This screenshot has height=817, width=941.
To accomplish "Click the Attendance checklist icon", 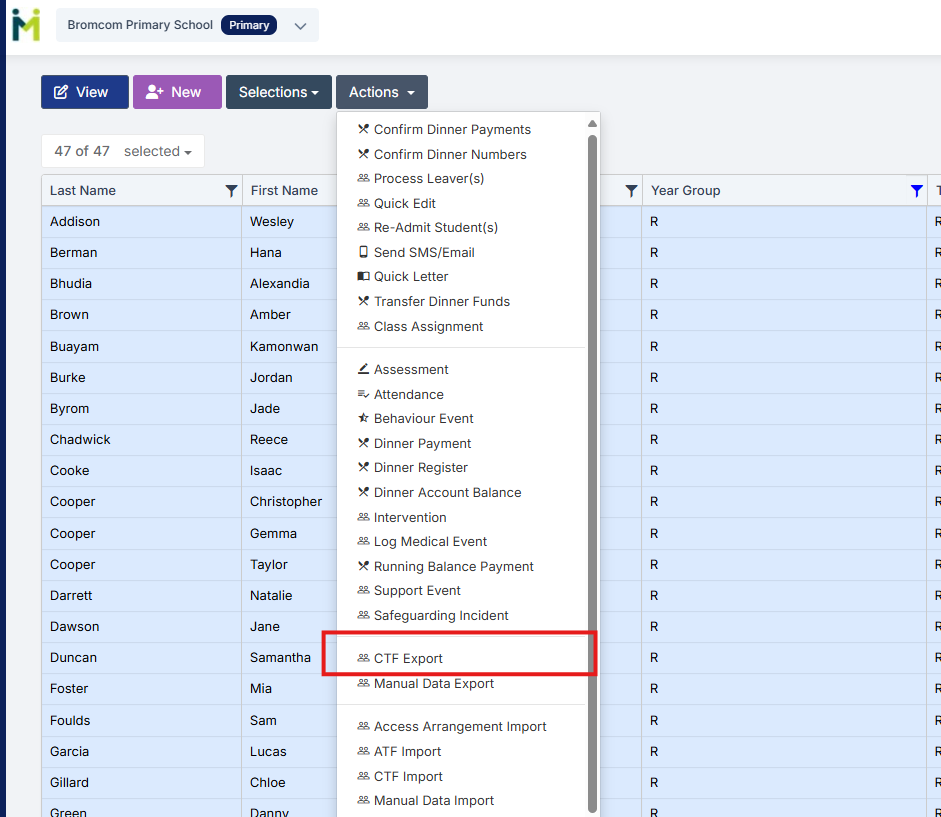I will click(363, 395).
